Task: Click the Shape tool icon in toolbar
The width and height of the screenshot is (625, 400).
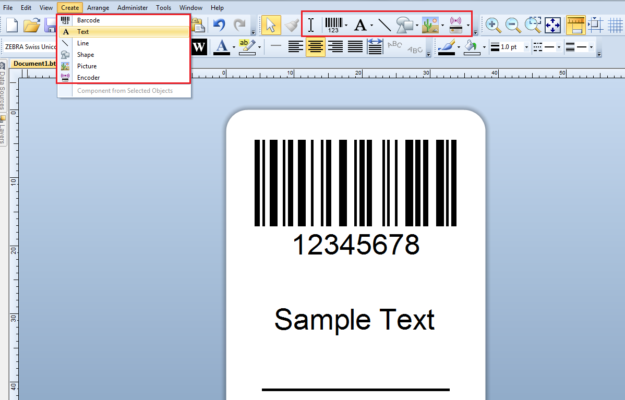Action: pyautogui.click(x=405, y=25)
